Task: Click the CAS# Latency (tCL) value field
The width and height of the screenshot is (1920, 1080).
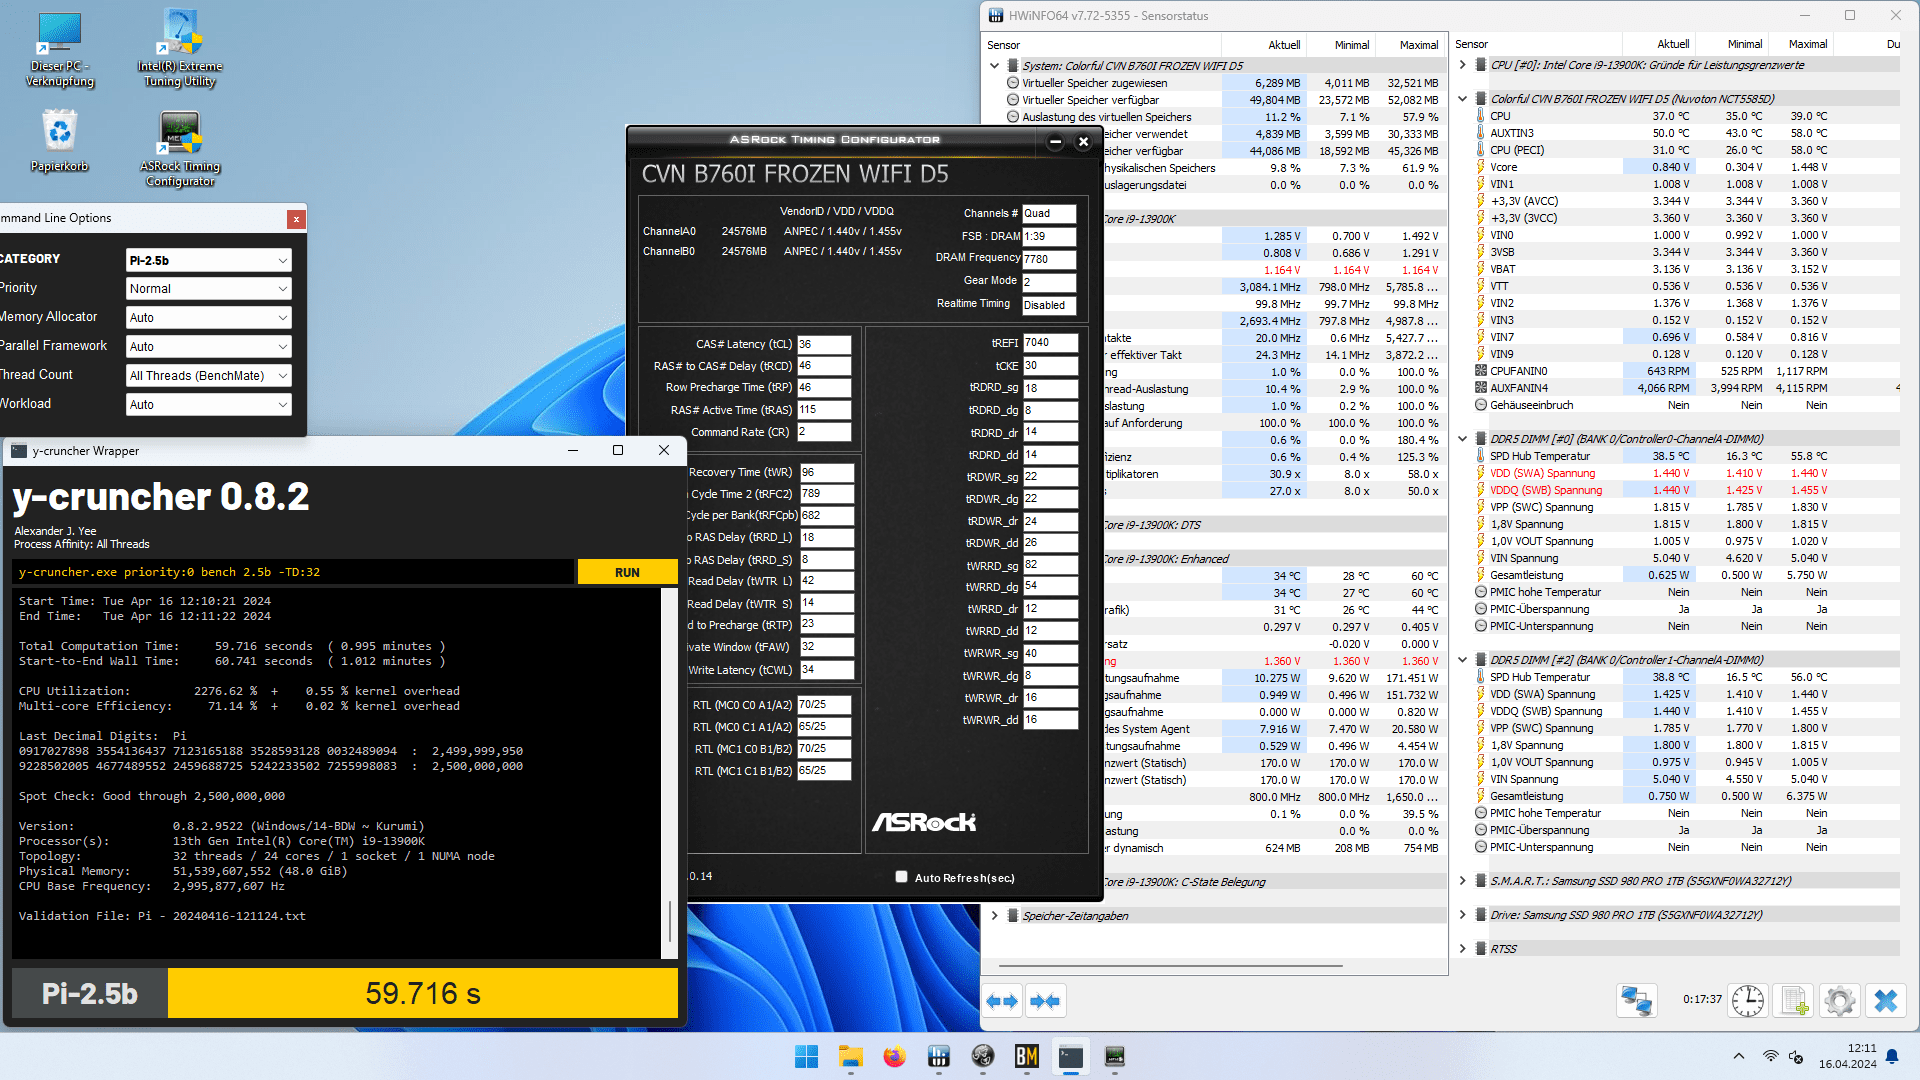Action: (x=823, y=344)
